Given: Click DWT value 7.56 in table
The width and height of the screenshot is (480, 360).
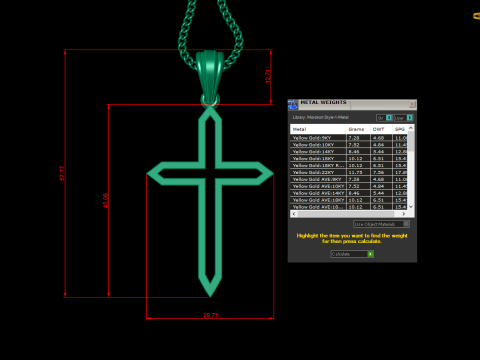Looking at the screenshot, I should pyautogui.click(x=378, y=172).
